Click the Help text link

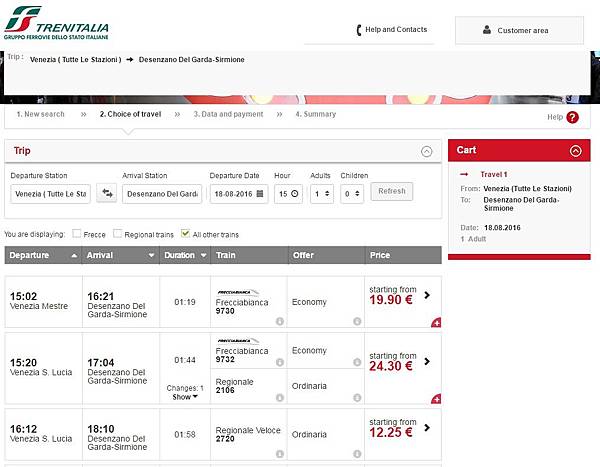pyautogui.click(x=555, y=117)
